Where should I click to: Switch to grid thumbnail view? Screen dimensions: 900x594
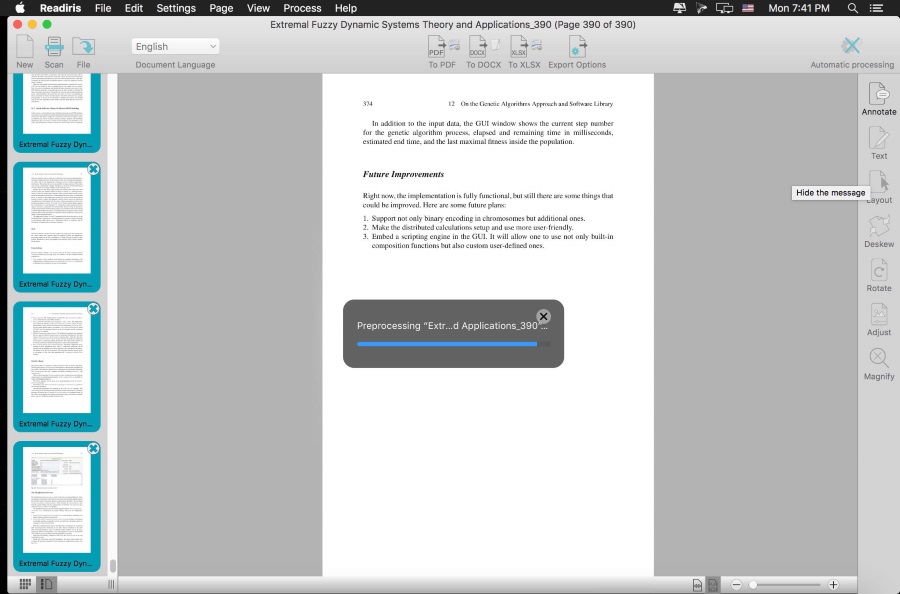click(x=25, y=584)
